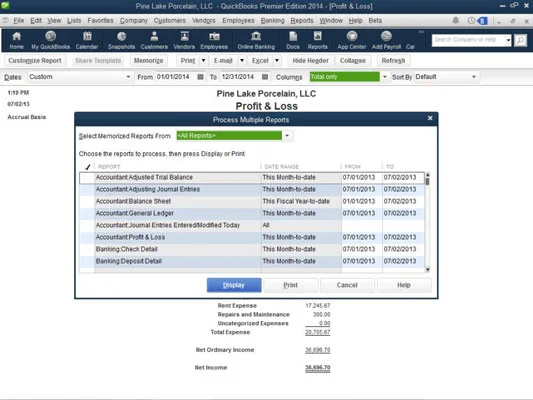Click the Display button
This screenshot has width=533, height=400.
coord(234,285)
